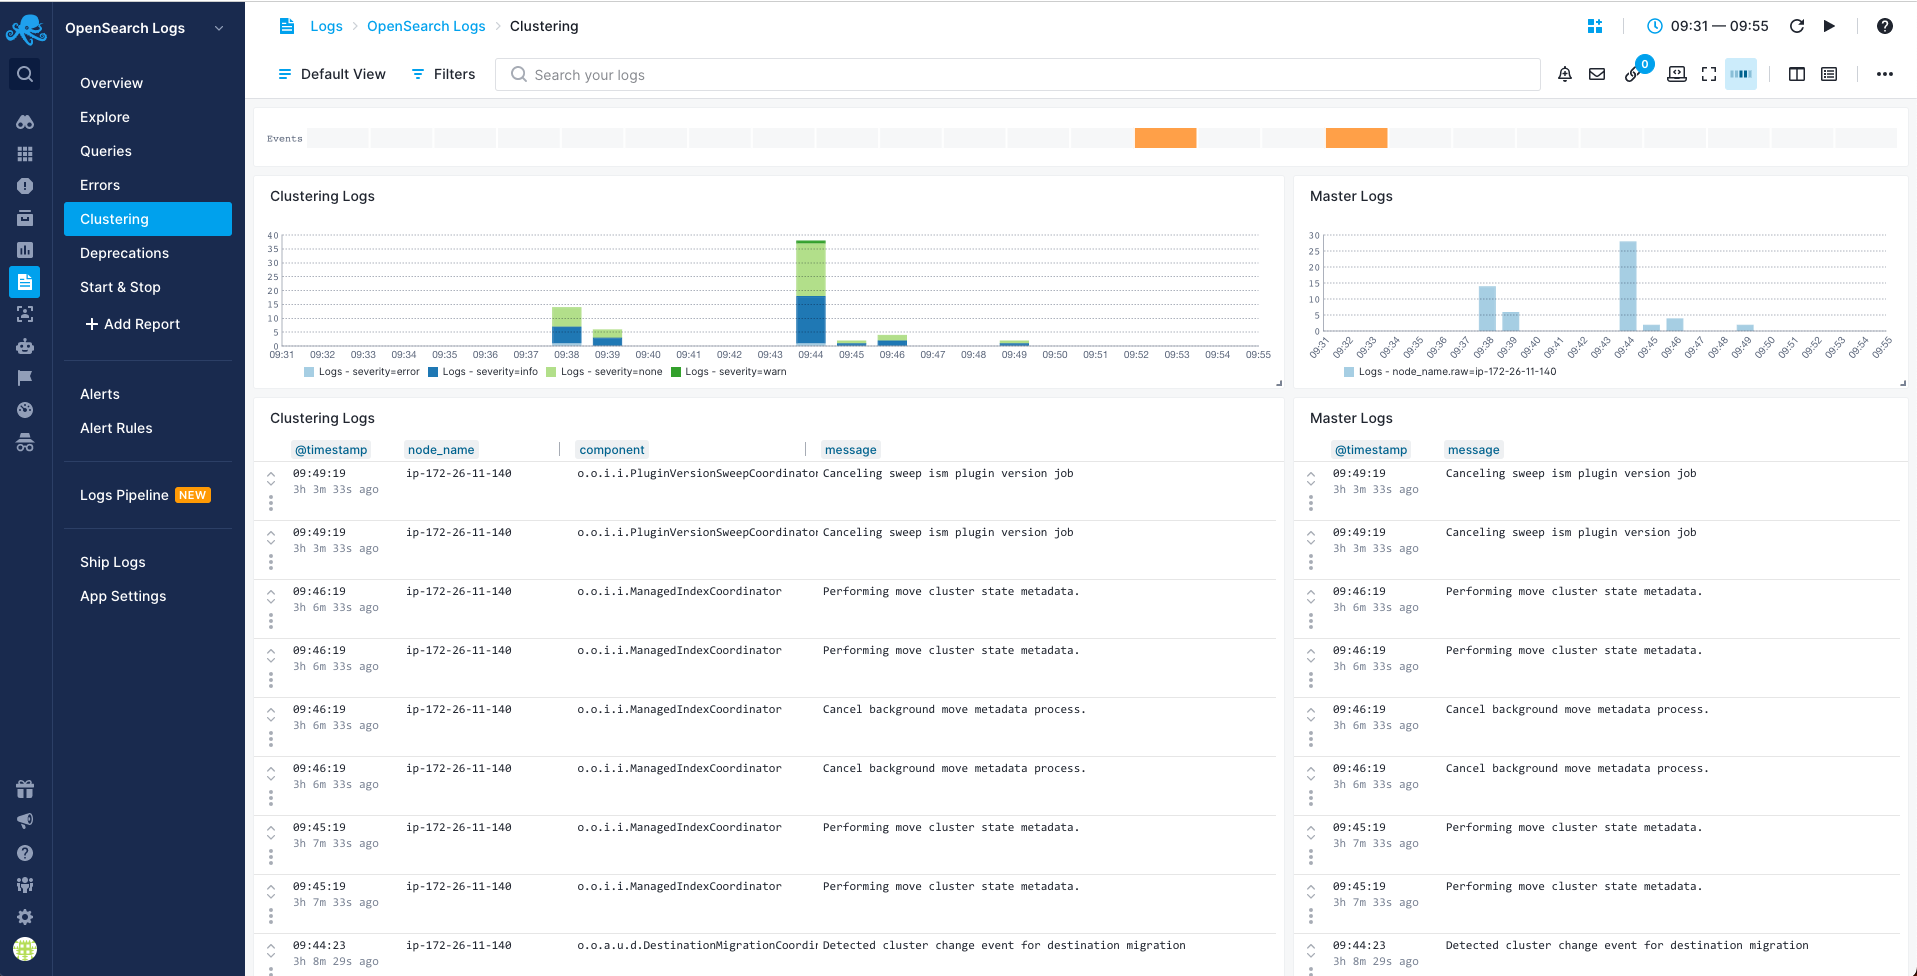Toggle the severity=info legend series
Image resolution: width=1917 pixels, height=976 pixels.
coord(483,372)
